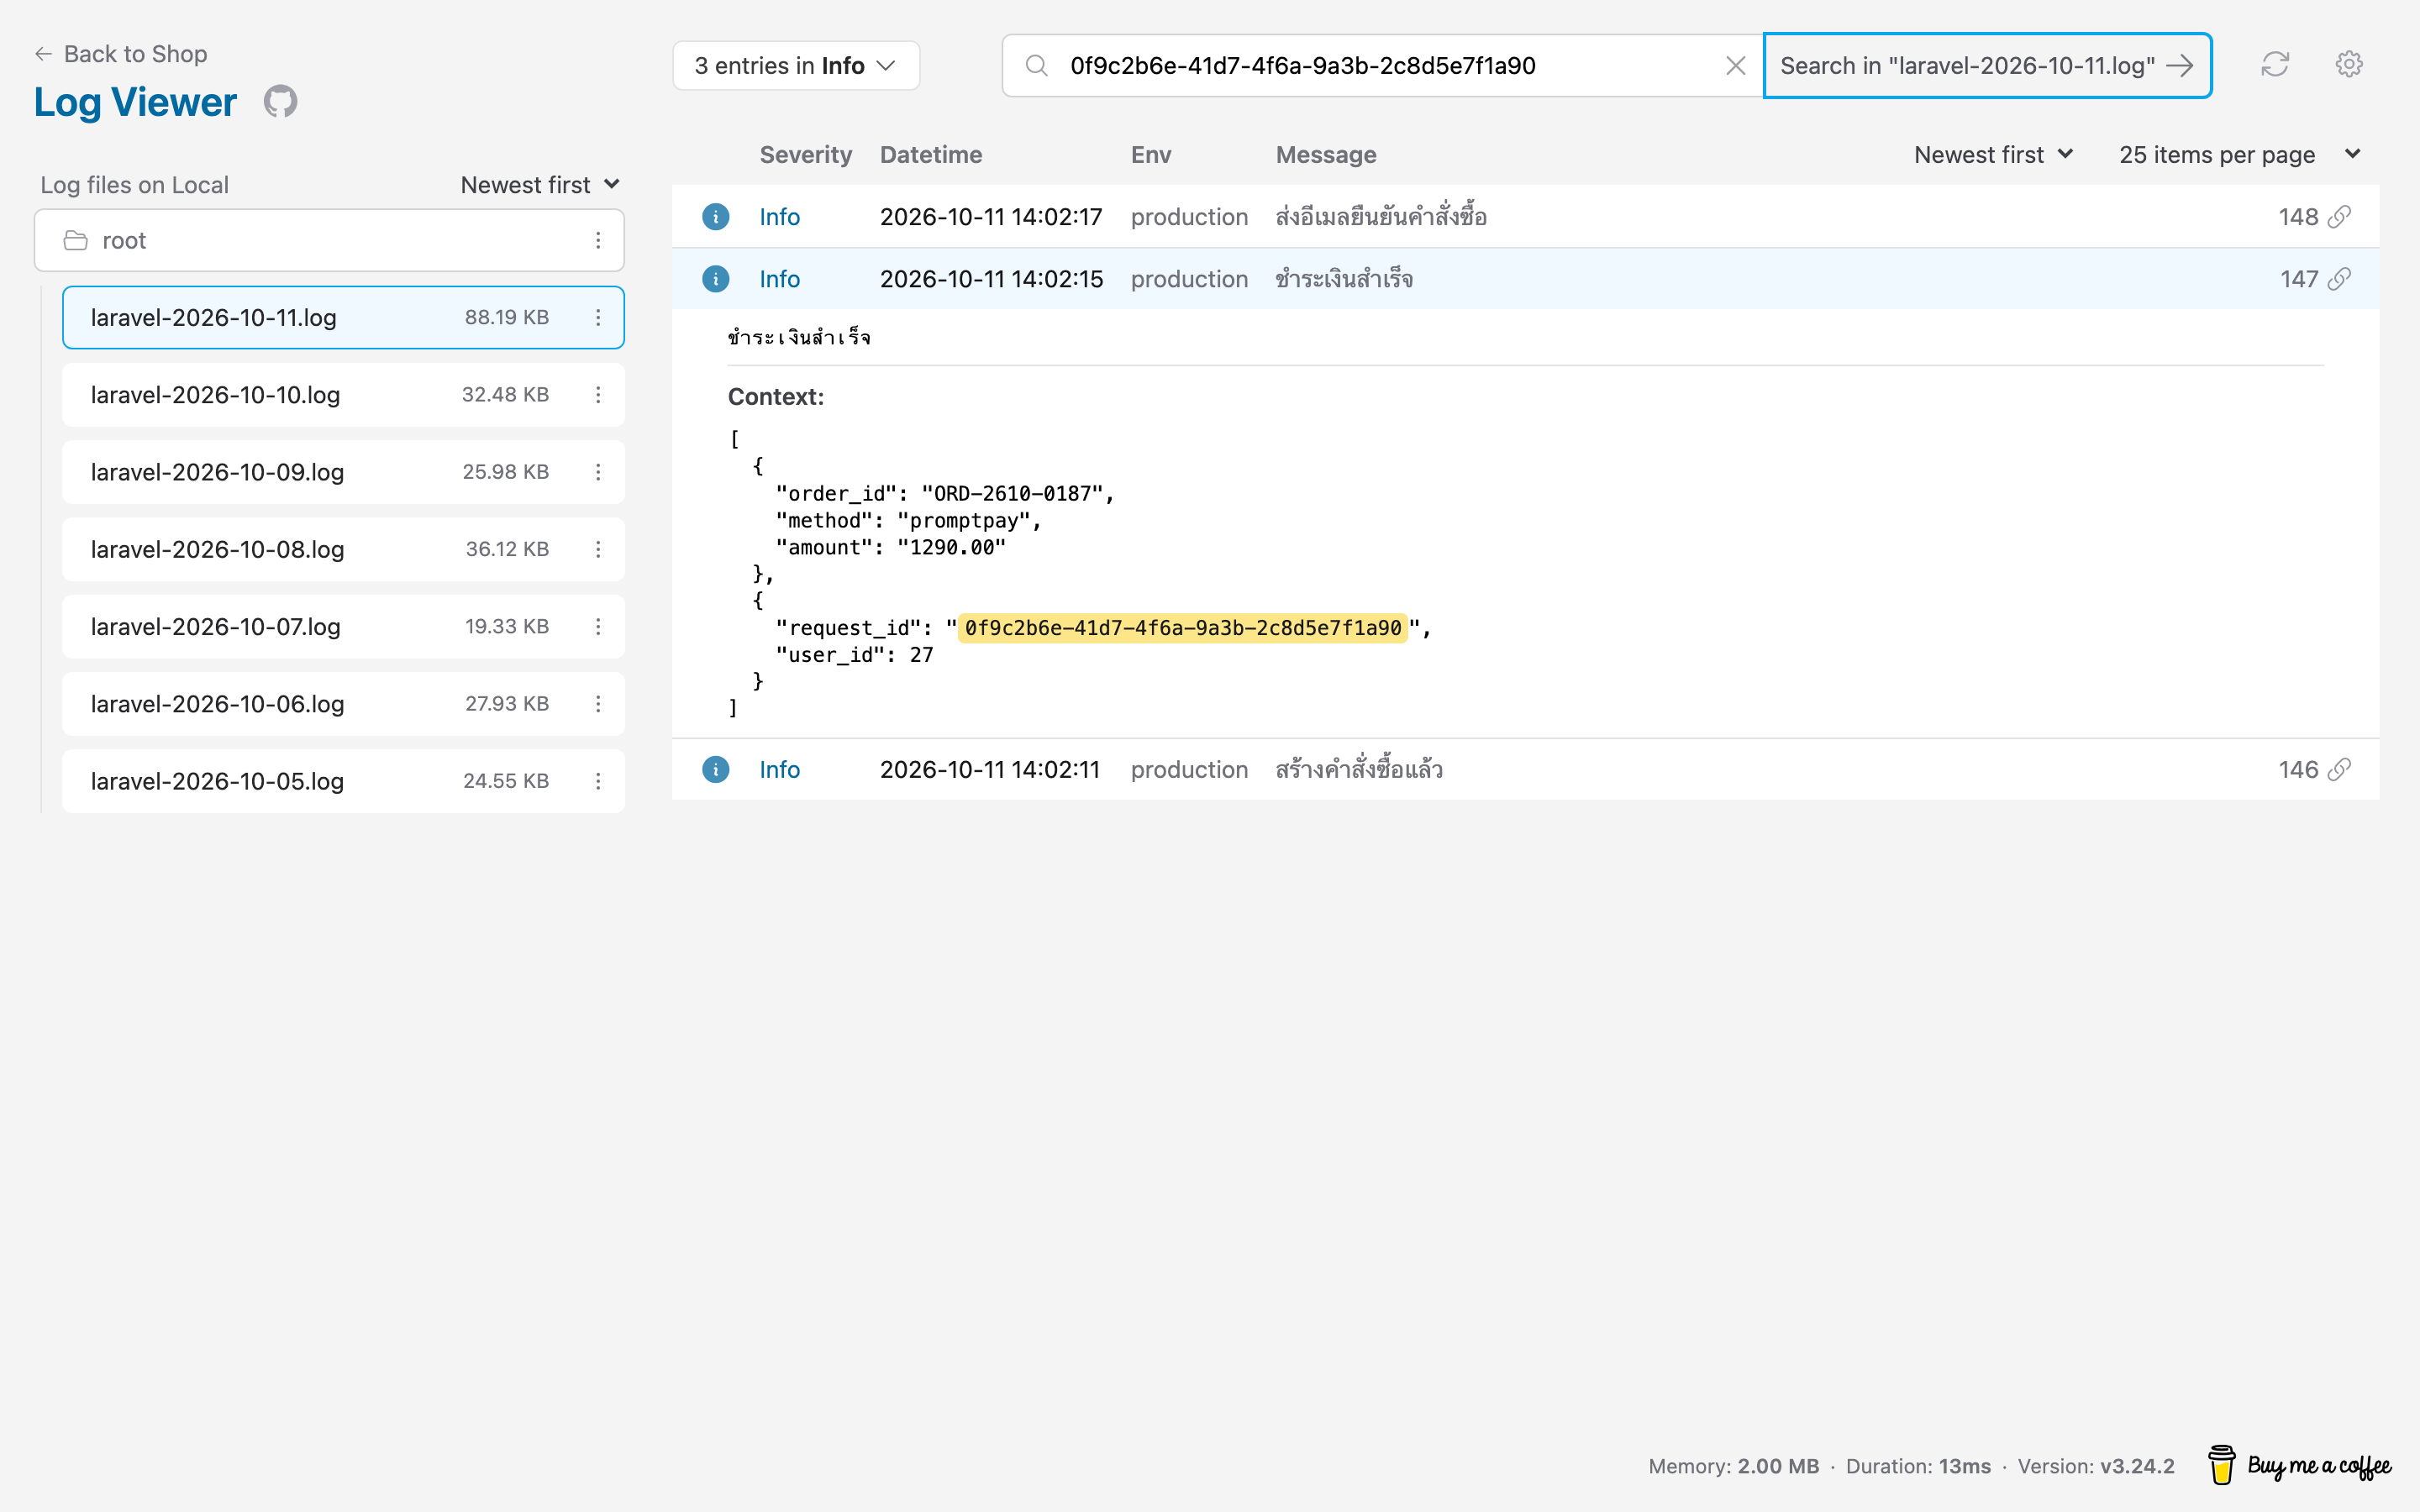Open options for laravel-2026-10-10.log
This screenshot has height=1512, width=2420.
tap(598, 395)
